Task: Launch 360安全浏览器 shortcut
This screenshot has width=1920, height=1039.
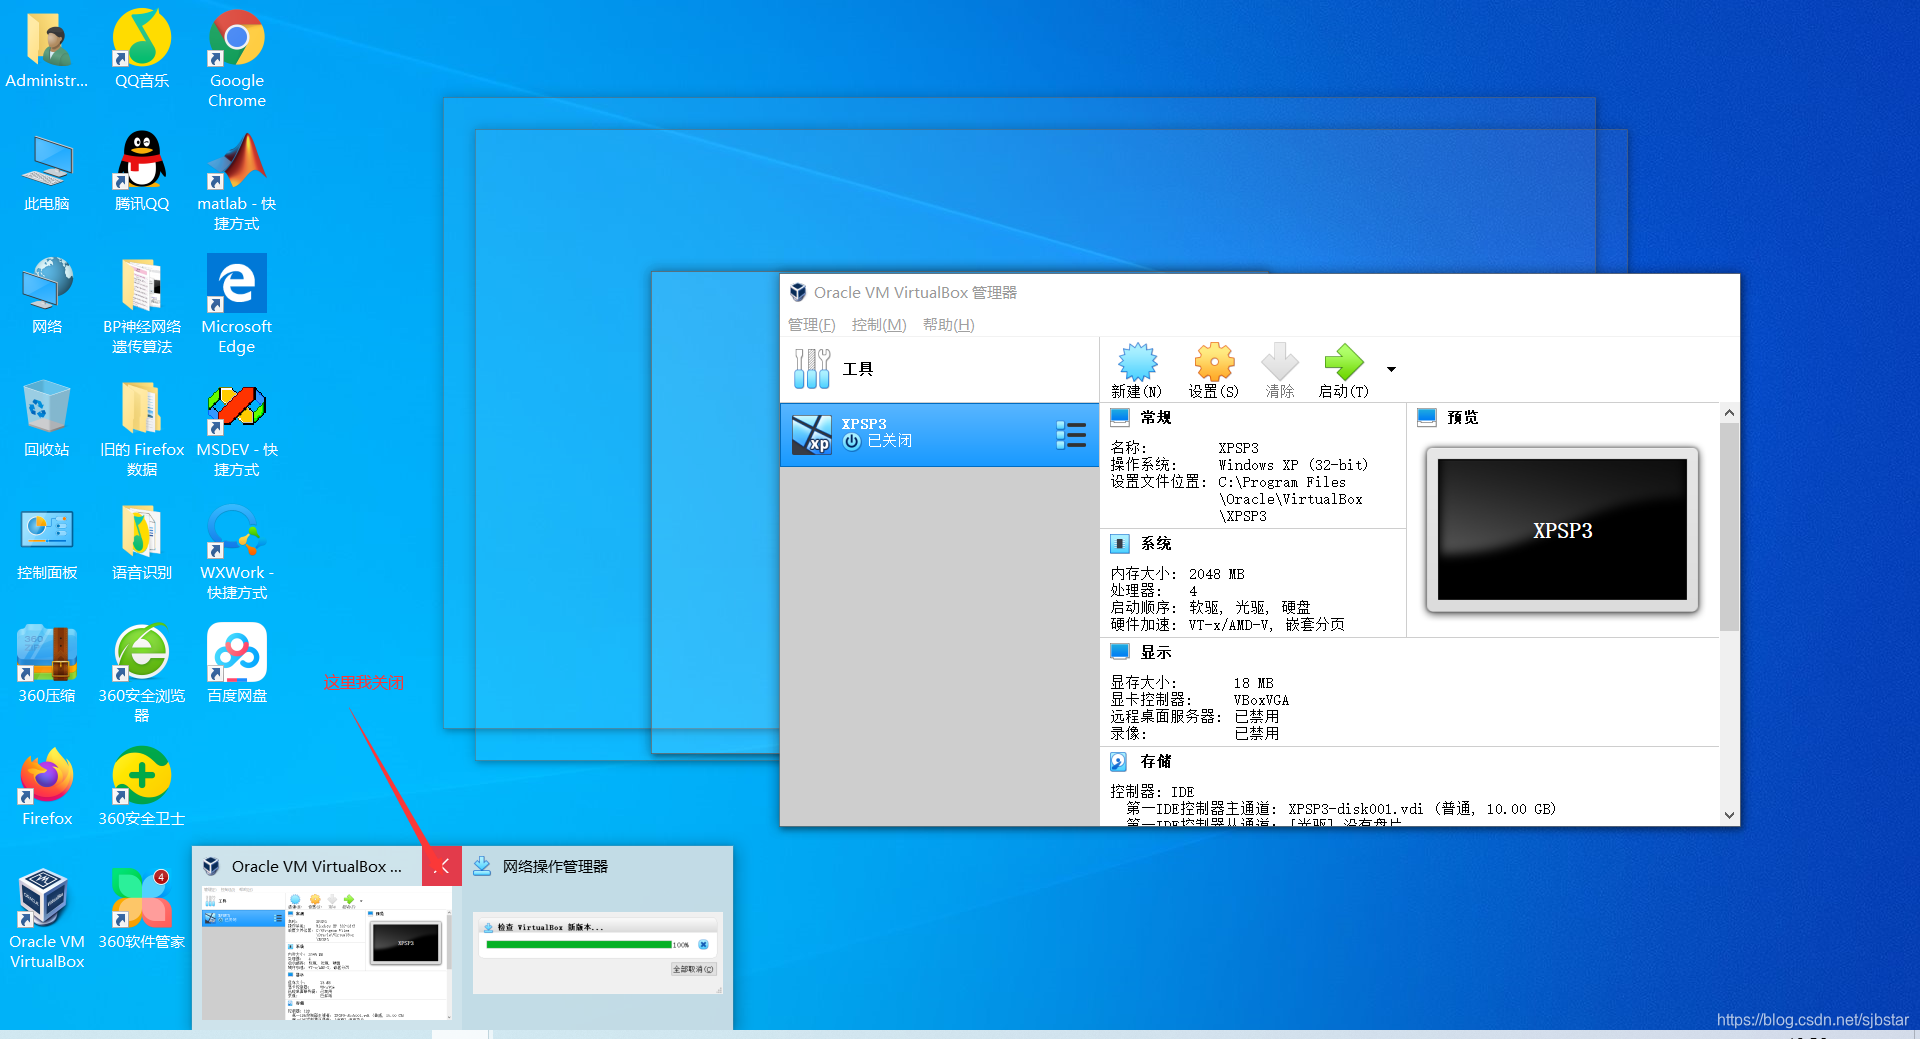Action: pos(142,673)
